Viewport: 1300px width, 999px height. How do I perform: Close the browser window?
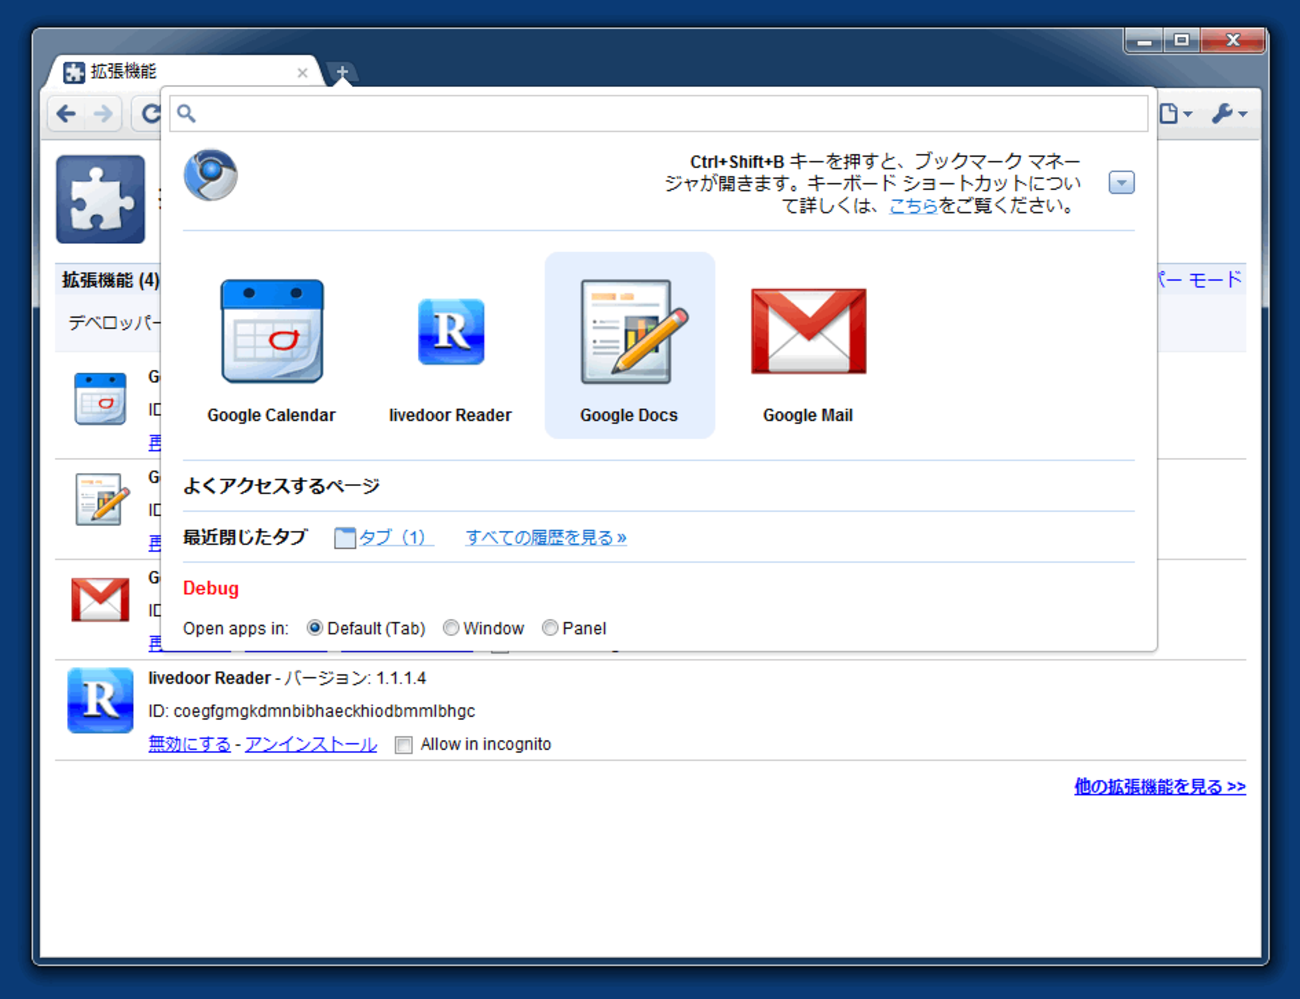tap(1233, 40)
